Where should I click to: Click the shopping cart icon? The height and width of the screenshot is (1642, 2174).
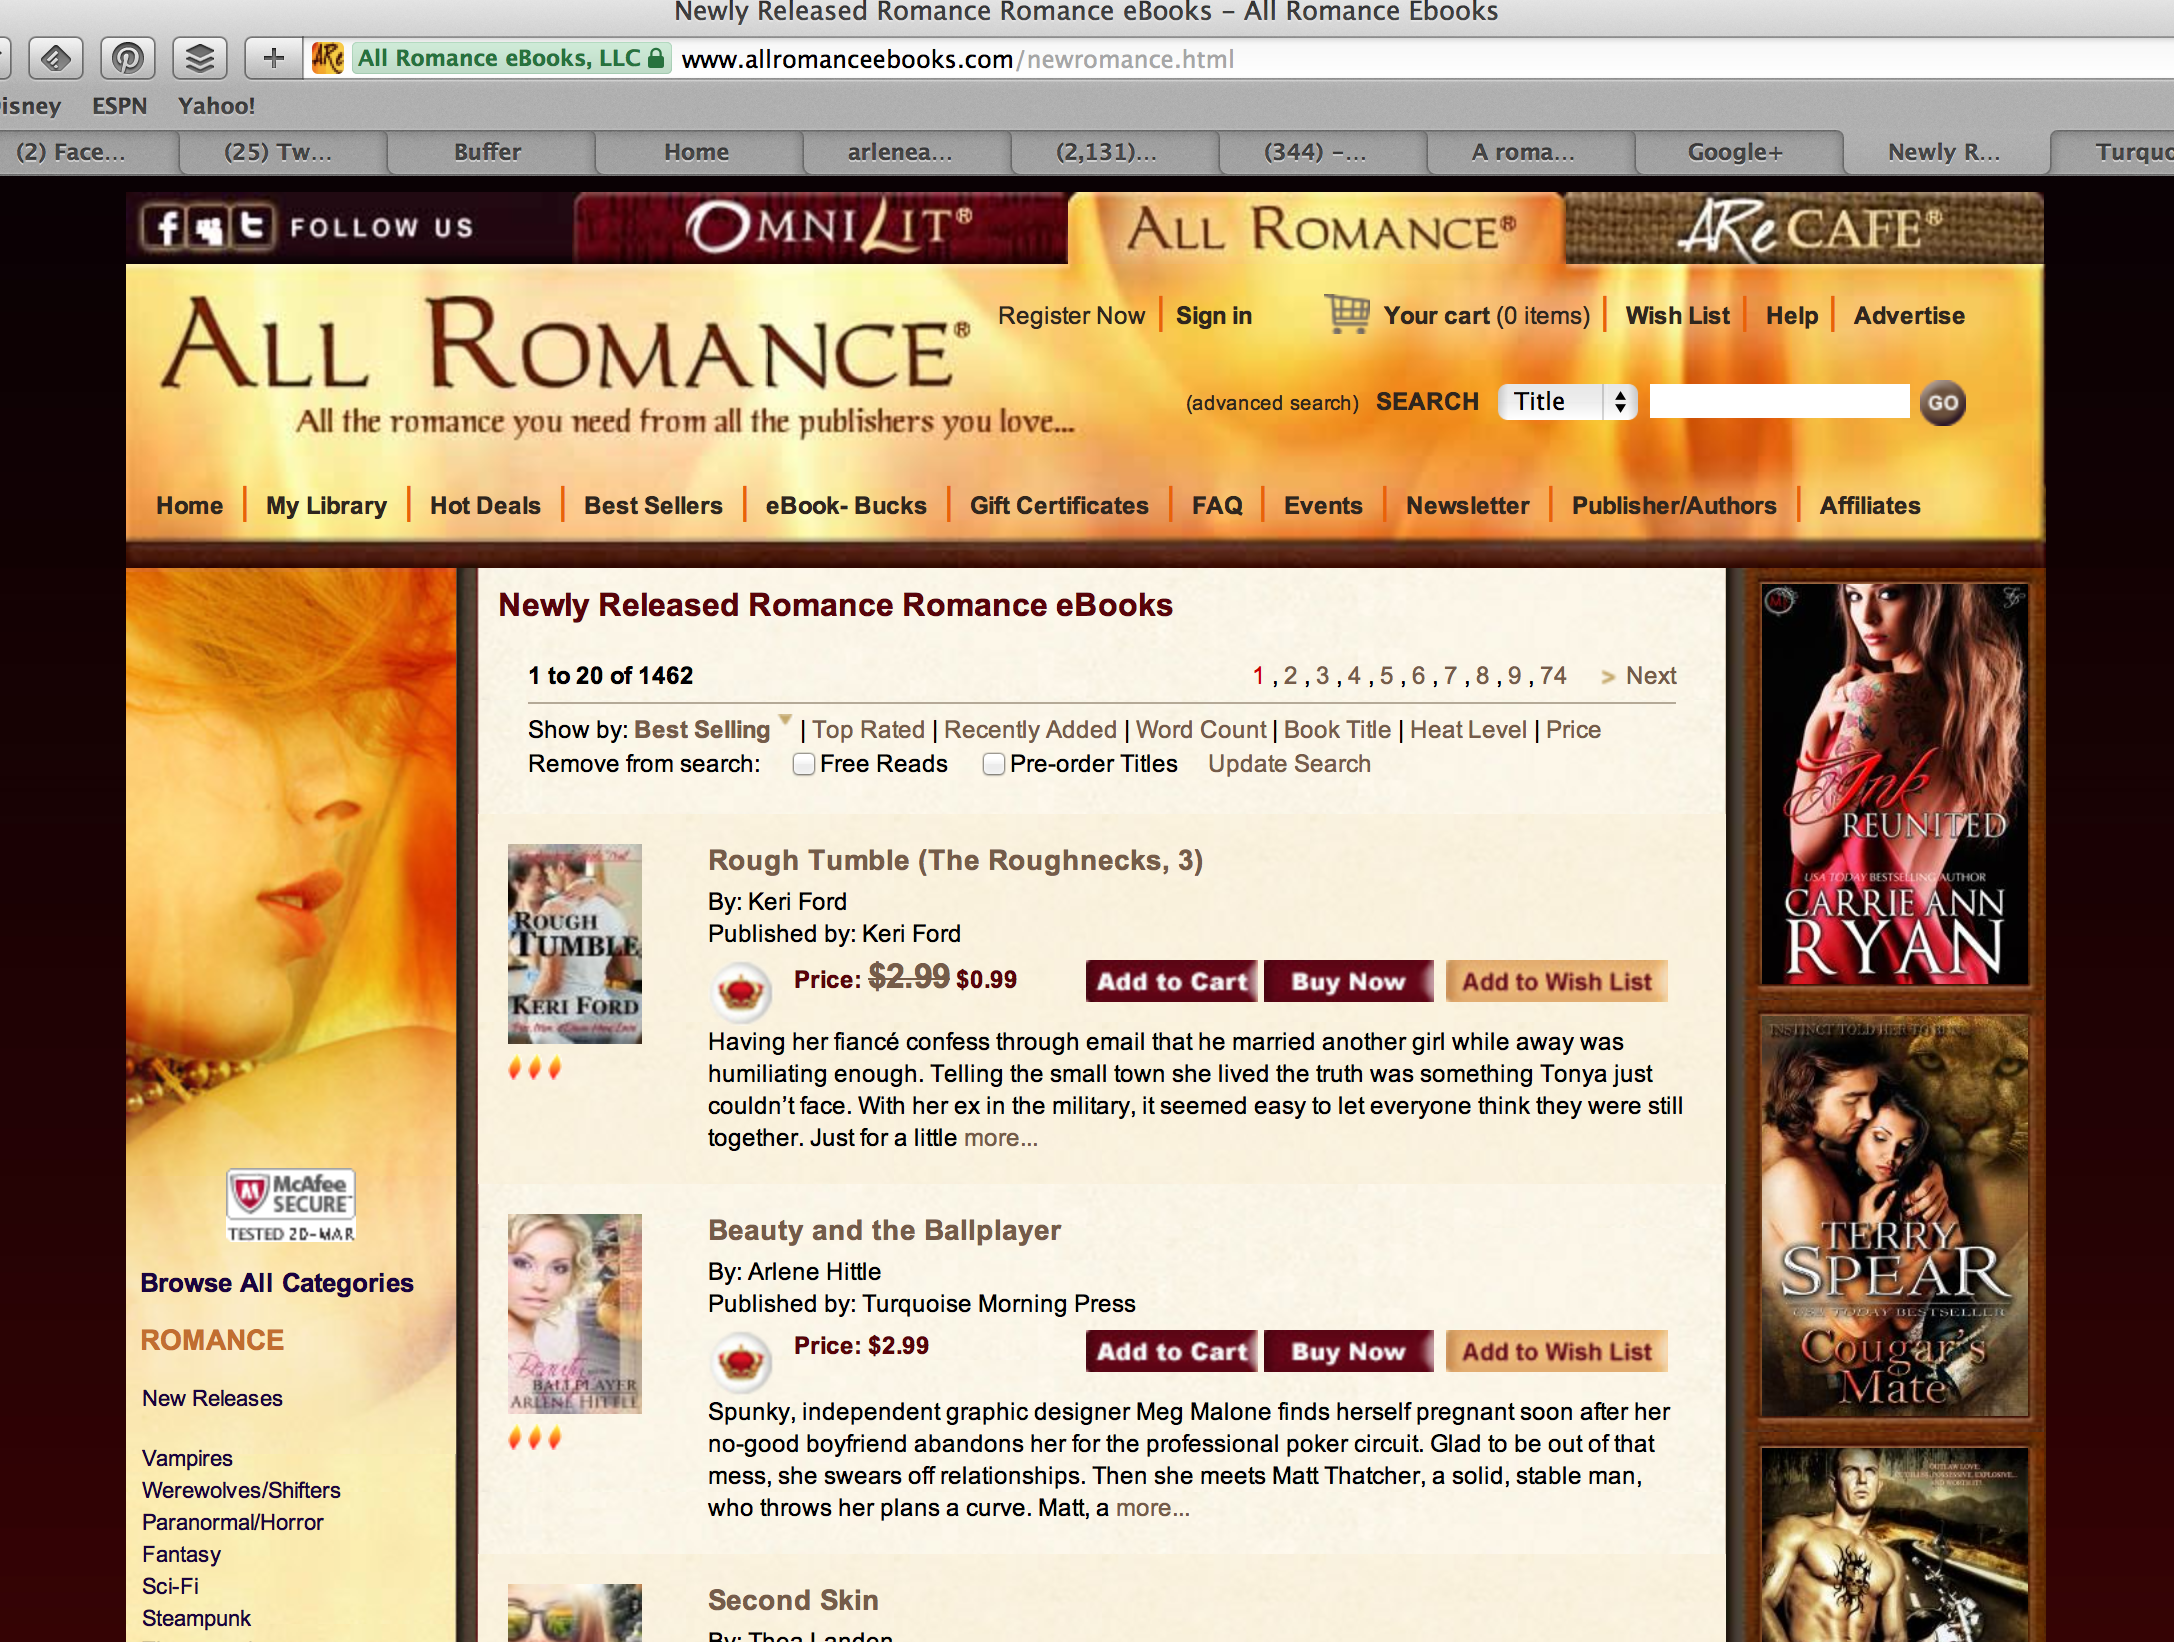click(x=1347, y=314)
